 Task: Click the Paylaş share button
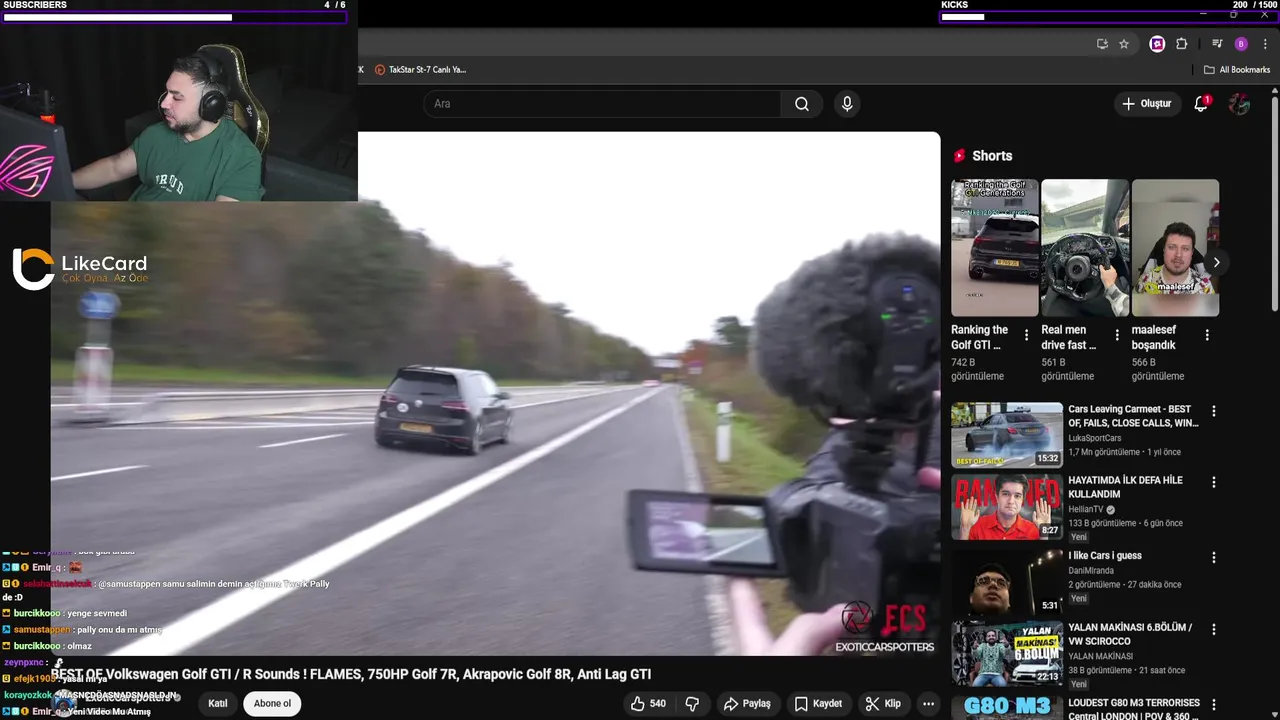point(747,704)
